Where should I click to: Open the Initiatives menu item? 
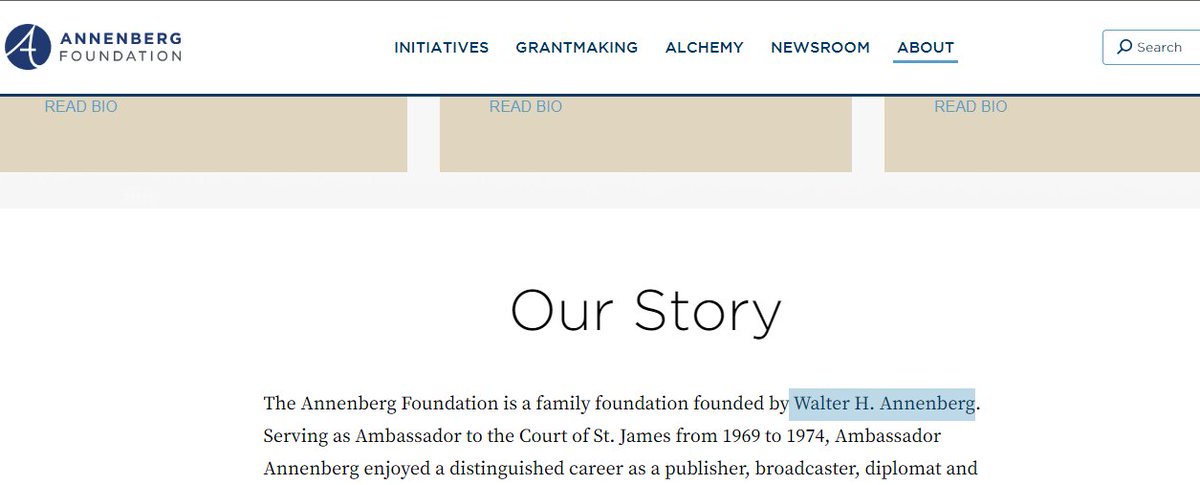(441, 47)
